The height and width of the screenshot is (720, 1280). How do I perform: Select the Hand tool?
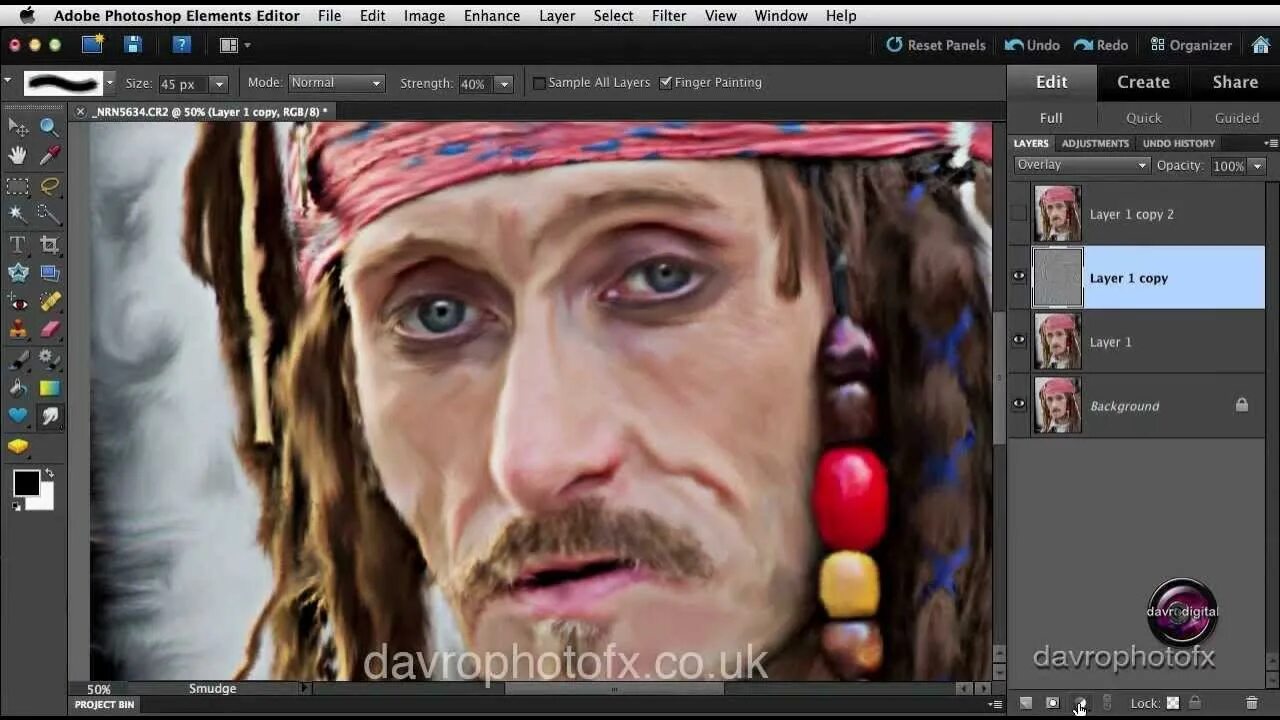click(x=18, y=155)
